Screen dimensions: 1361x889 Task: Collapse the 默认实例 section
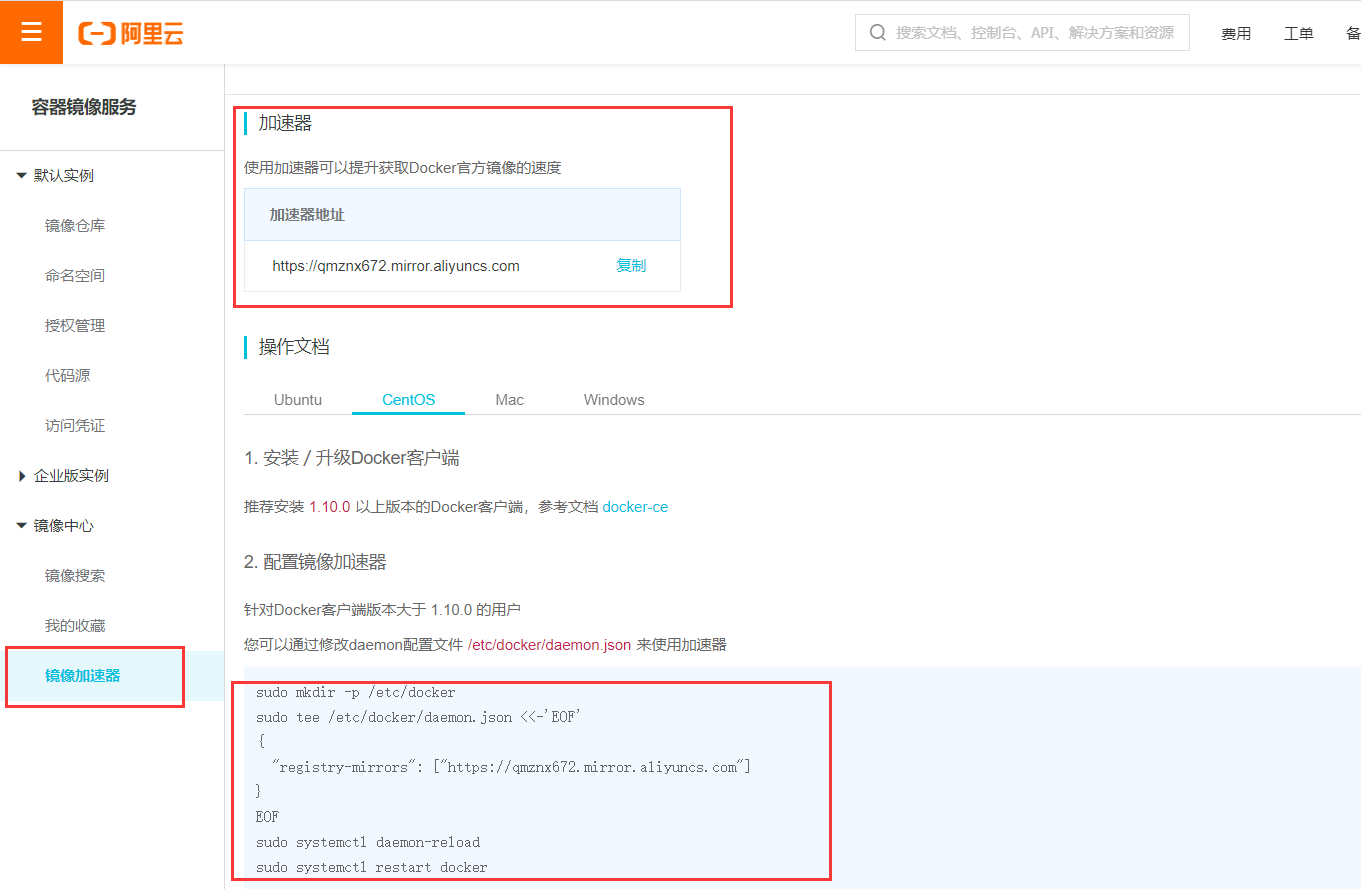[55, 176]
